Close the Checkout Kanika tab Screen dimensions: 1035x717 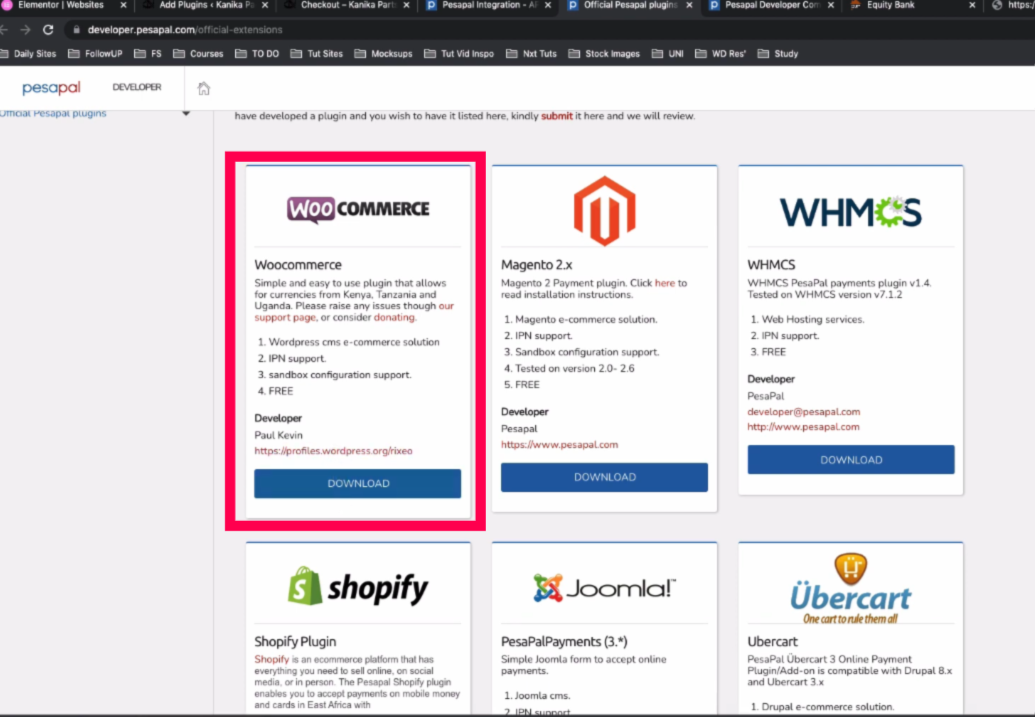[406, 5]
